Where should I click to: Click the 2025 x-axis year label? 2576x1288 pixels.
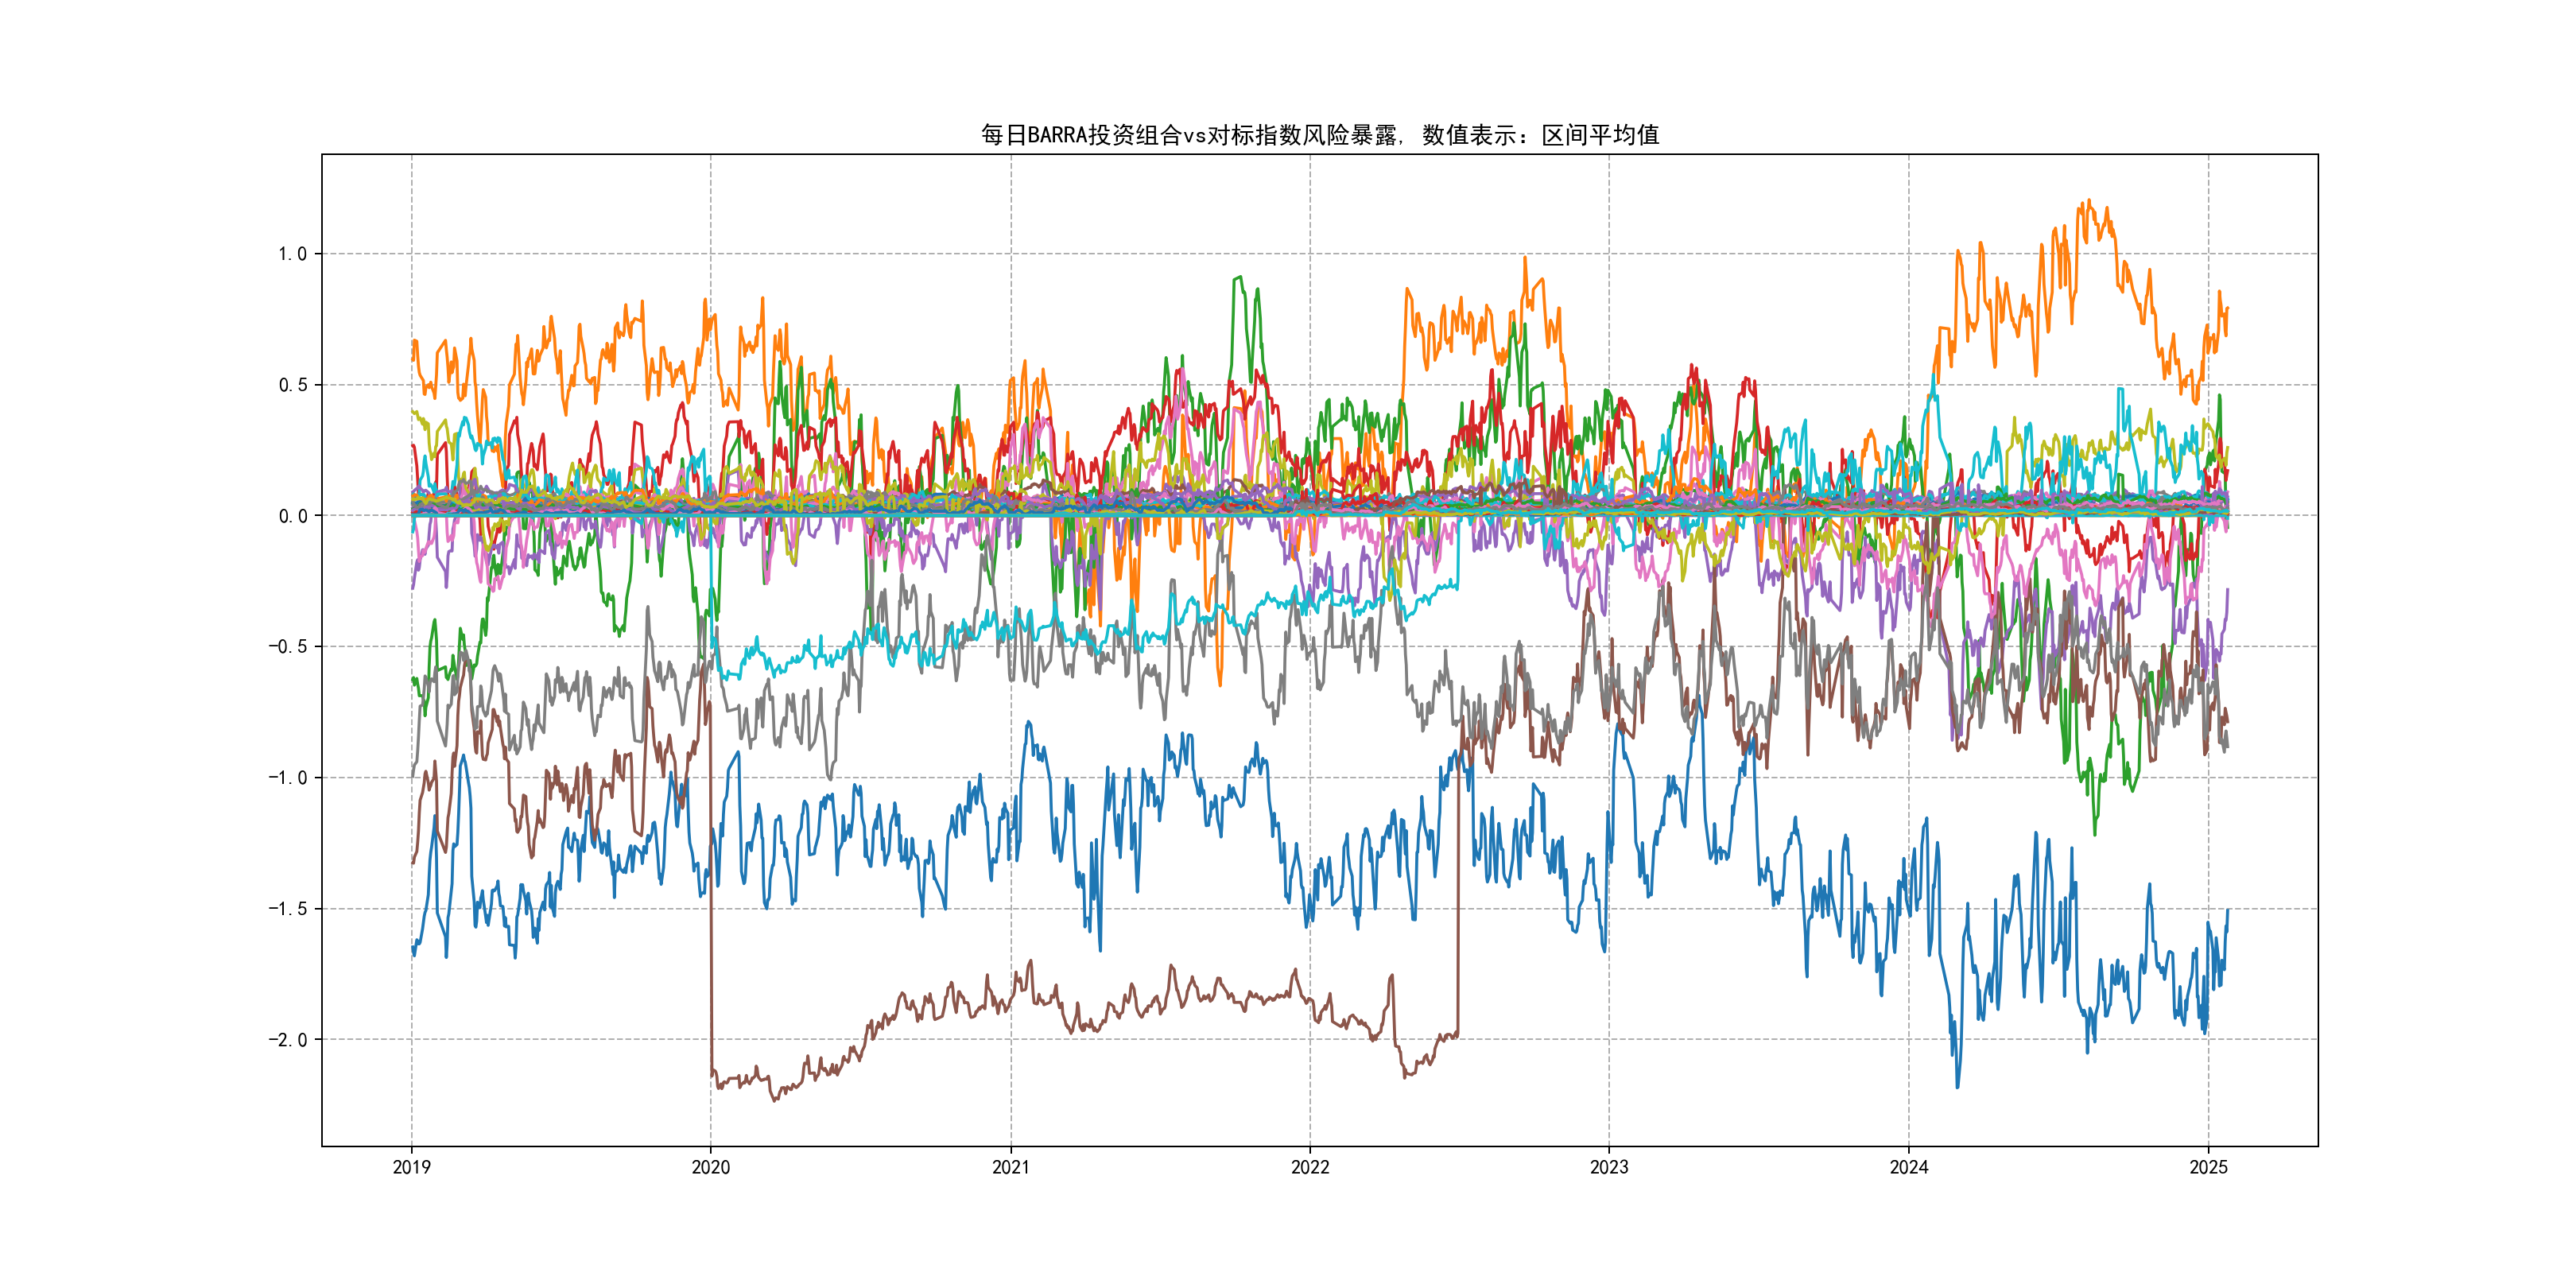(x=2208, y=1167)
